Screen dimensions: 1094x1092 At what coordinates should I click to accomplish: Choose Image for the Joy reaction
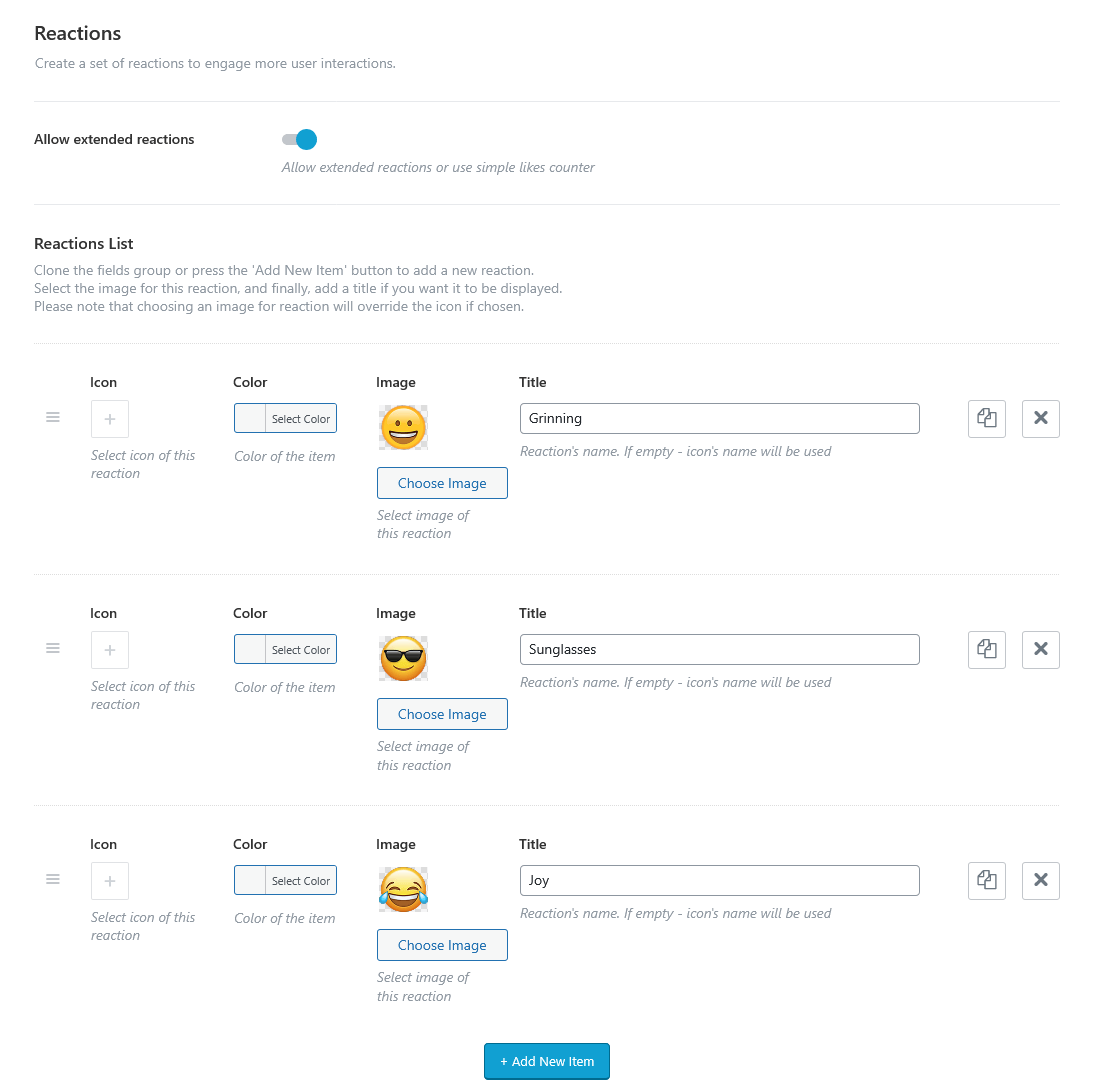click(x=442, y=945)
